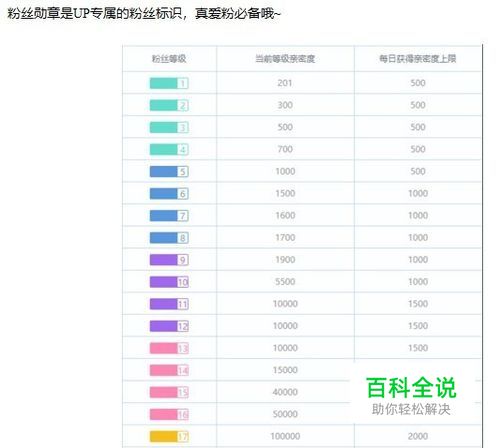Click the intimacy value 1900 for level 9

(285, 260)
